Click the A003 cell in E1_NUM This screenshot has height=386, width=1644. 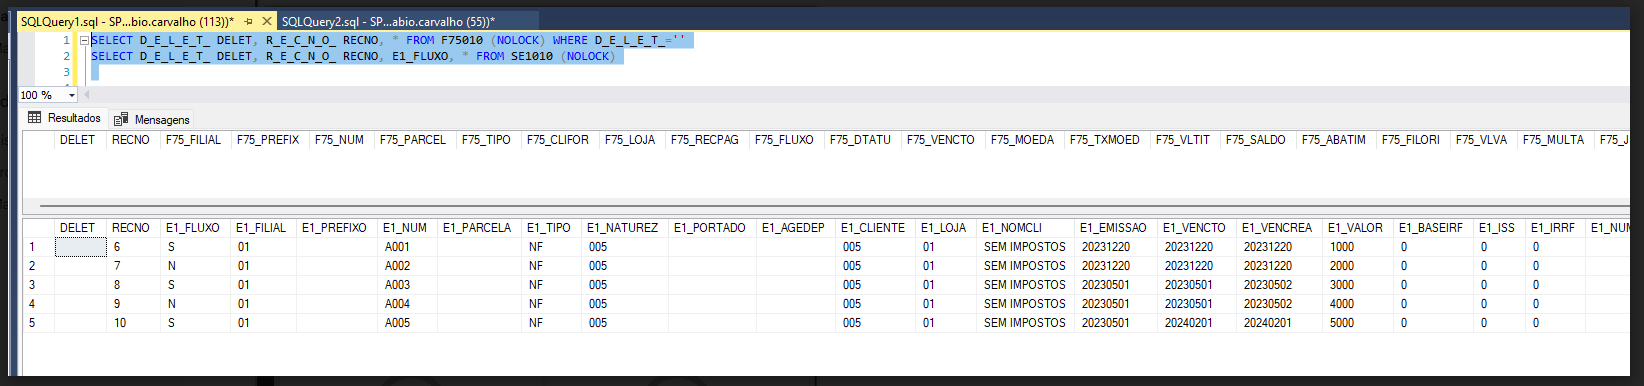pyautogui.click(x=407, y=285)
